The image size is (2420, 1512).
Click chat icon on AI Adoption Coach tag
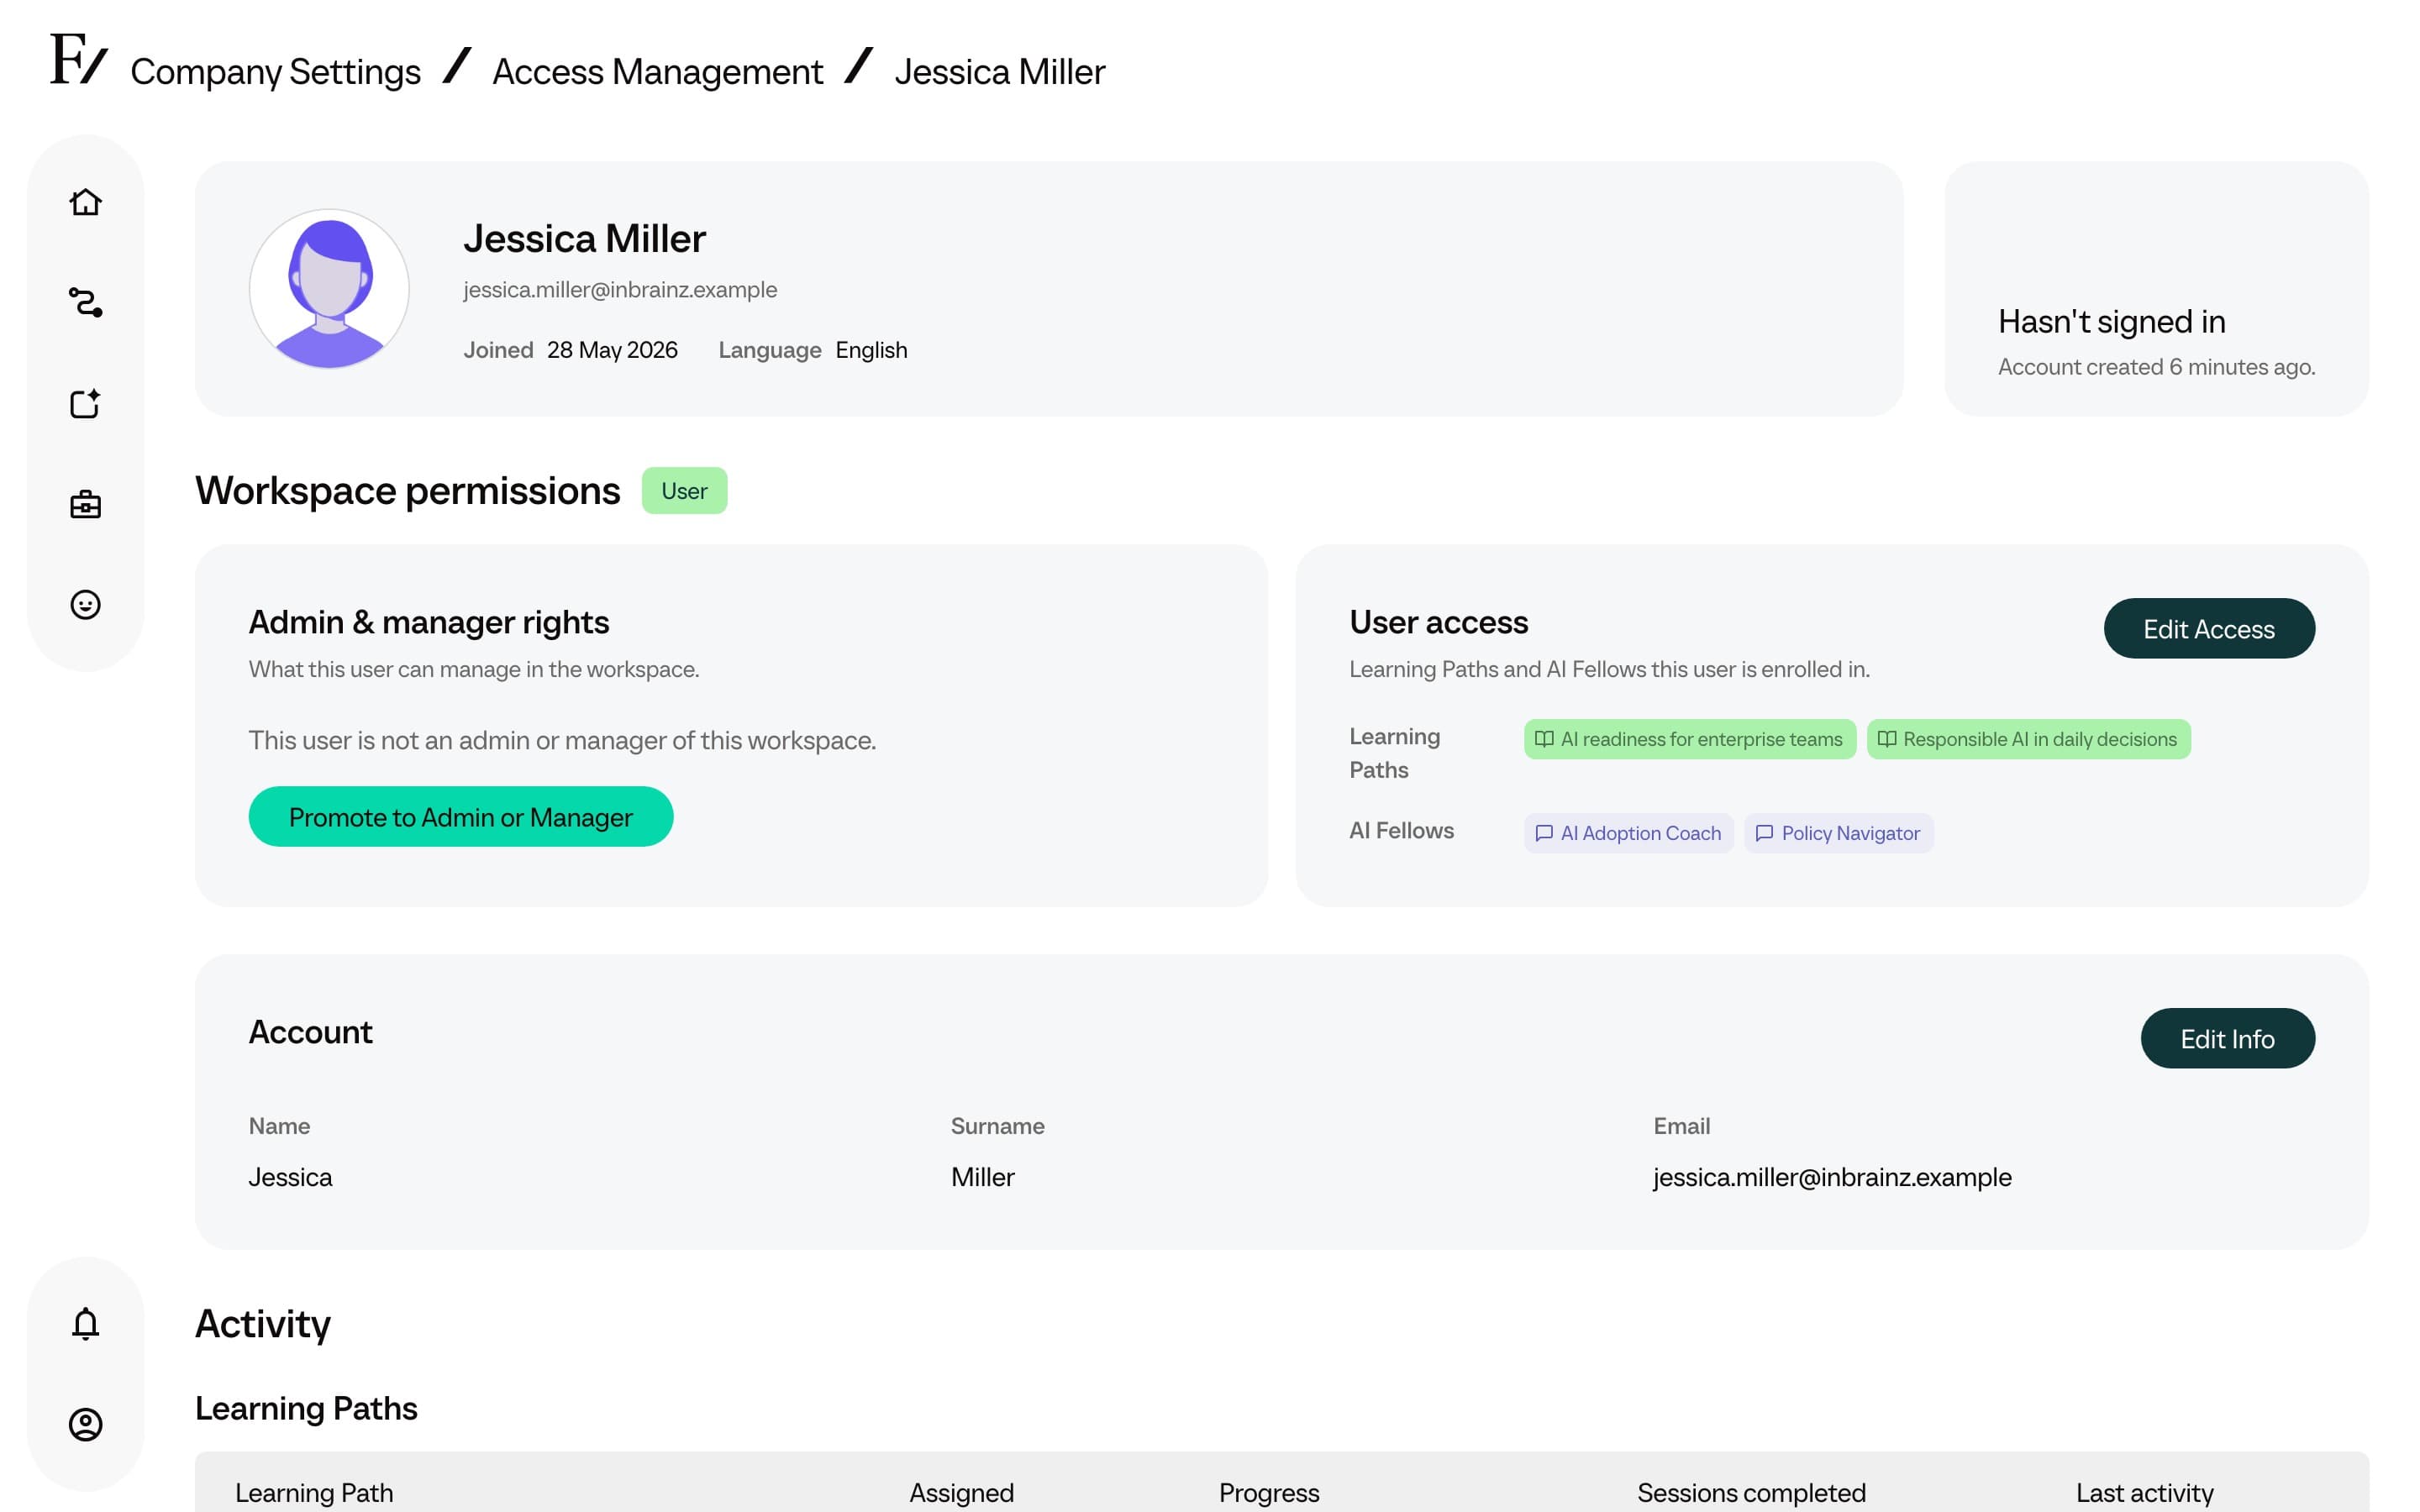point(1544,833)
